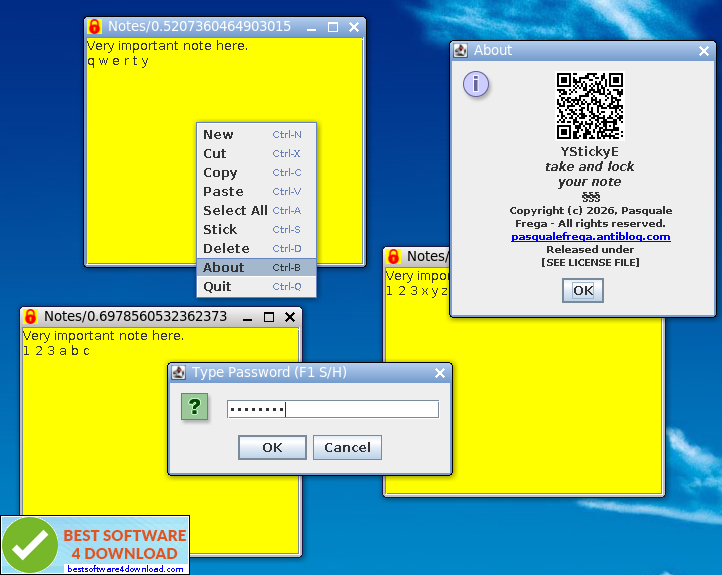The image size is (722, 575).
Task: Close the Type Password dialog
Action: point(440,373)
